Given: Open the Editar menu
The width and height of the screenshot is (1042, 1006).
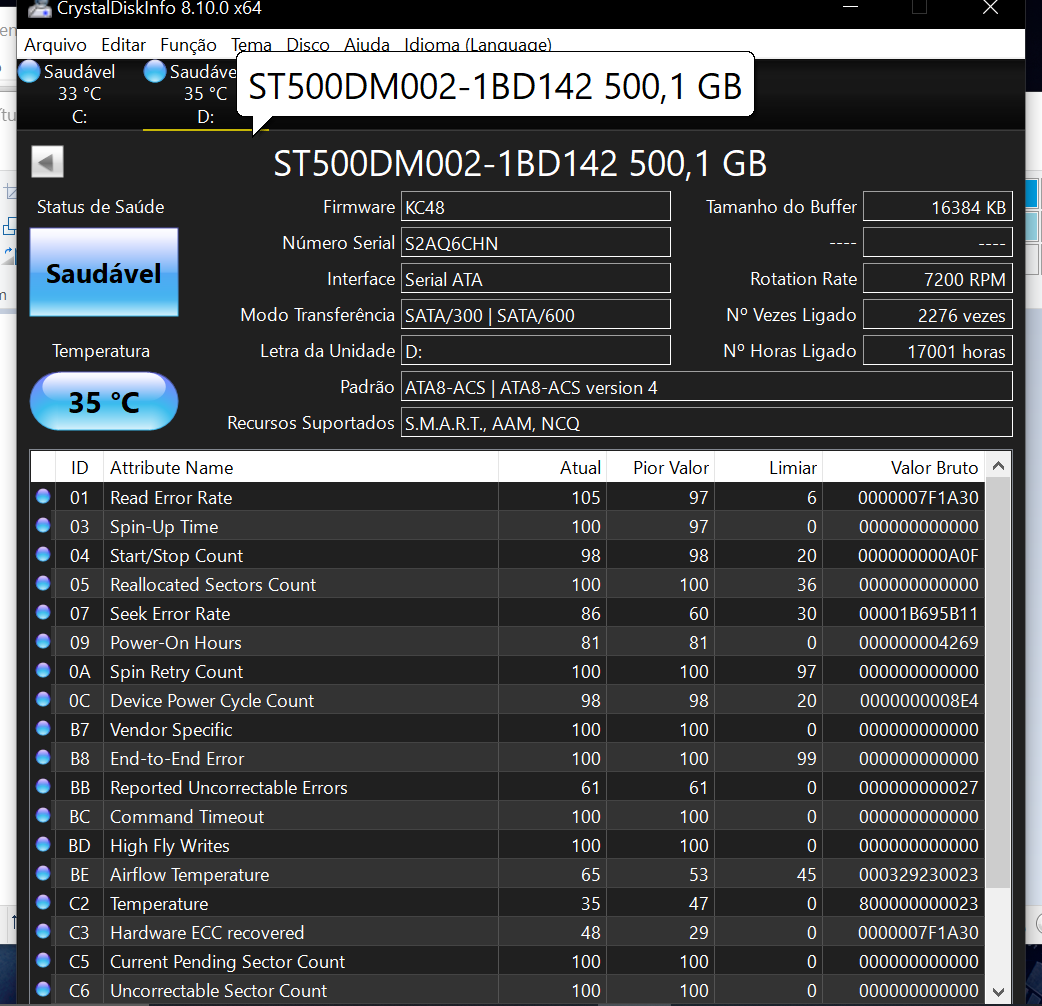Looking at the screenshot, I should tap(123, 45).
